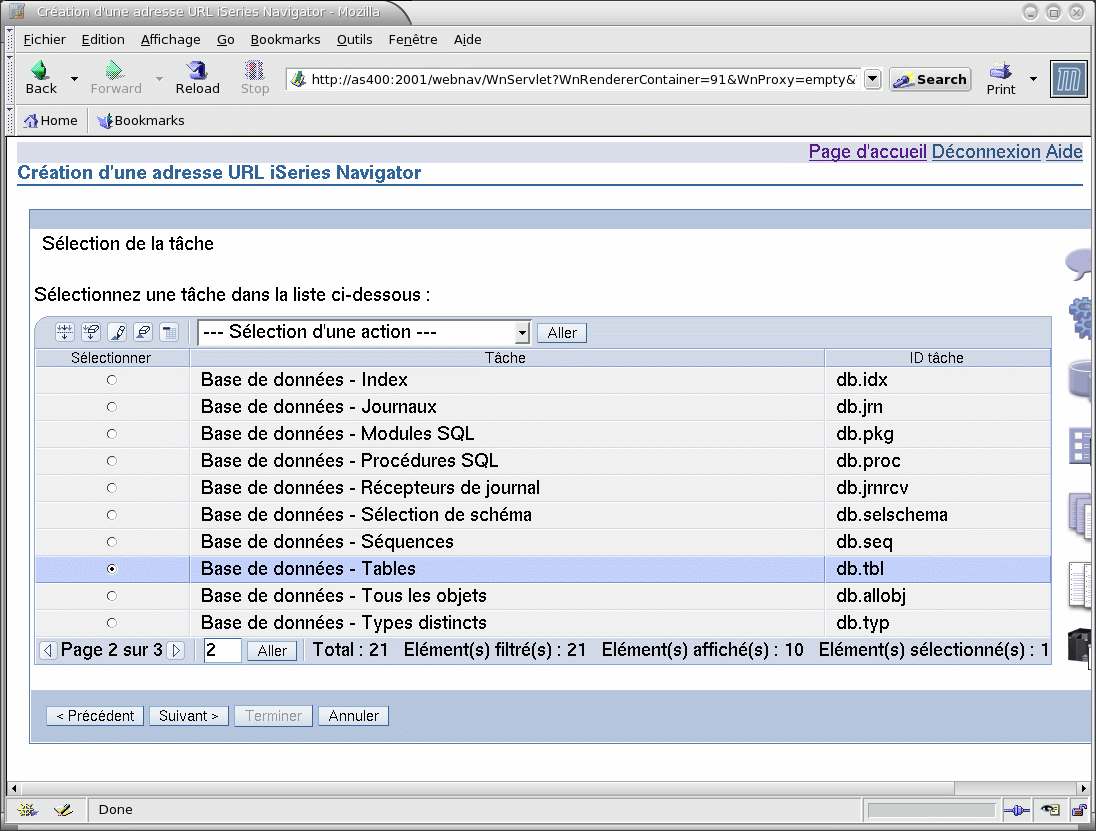
Task: Click the 'deselect all' table toolbar icon
Action: click(91, 332)
